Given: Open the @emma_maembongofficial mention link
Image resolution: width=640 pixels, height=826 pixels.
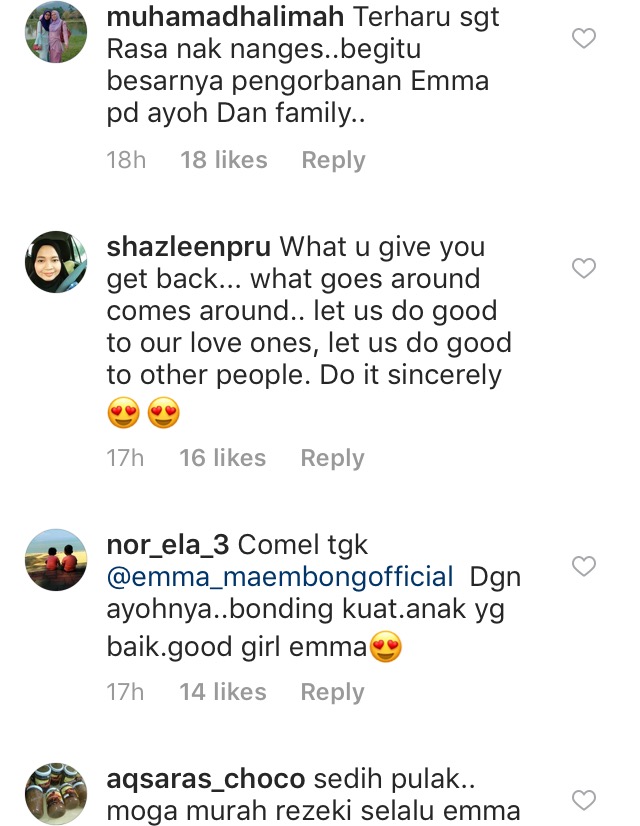Looking at the screenshot, I should 281,577.
